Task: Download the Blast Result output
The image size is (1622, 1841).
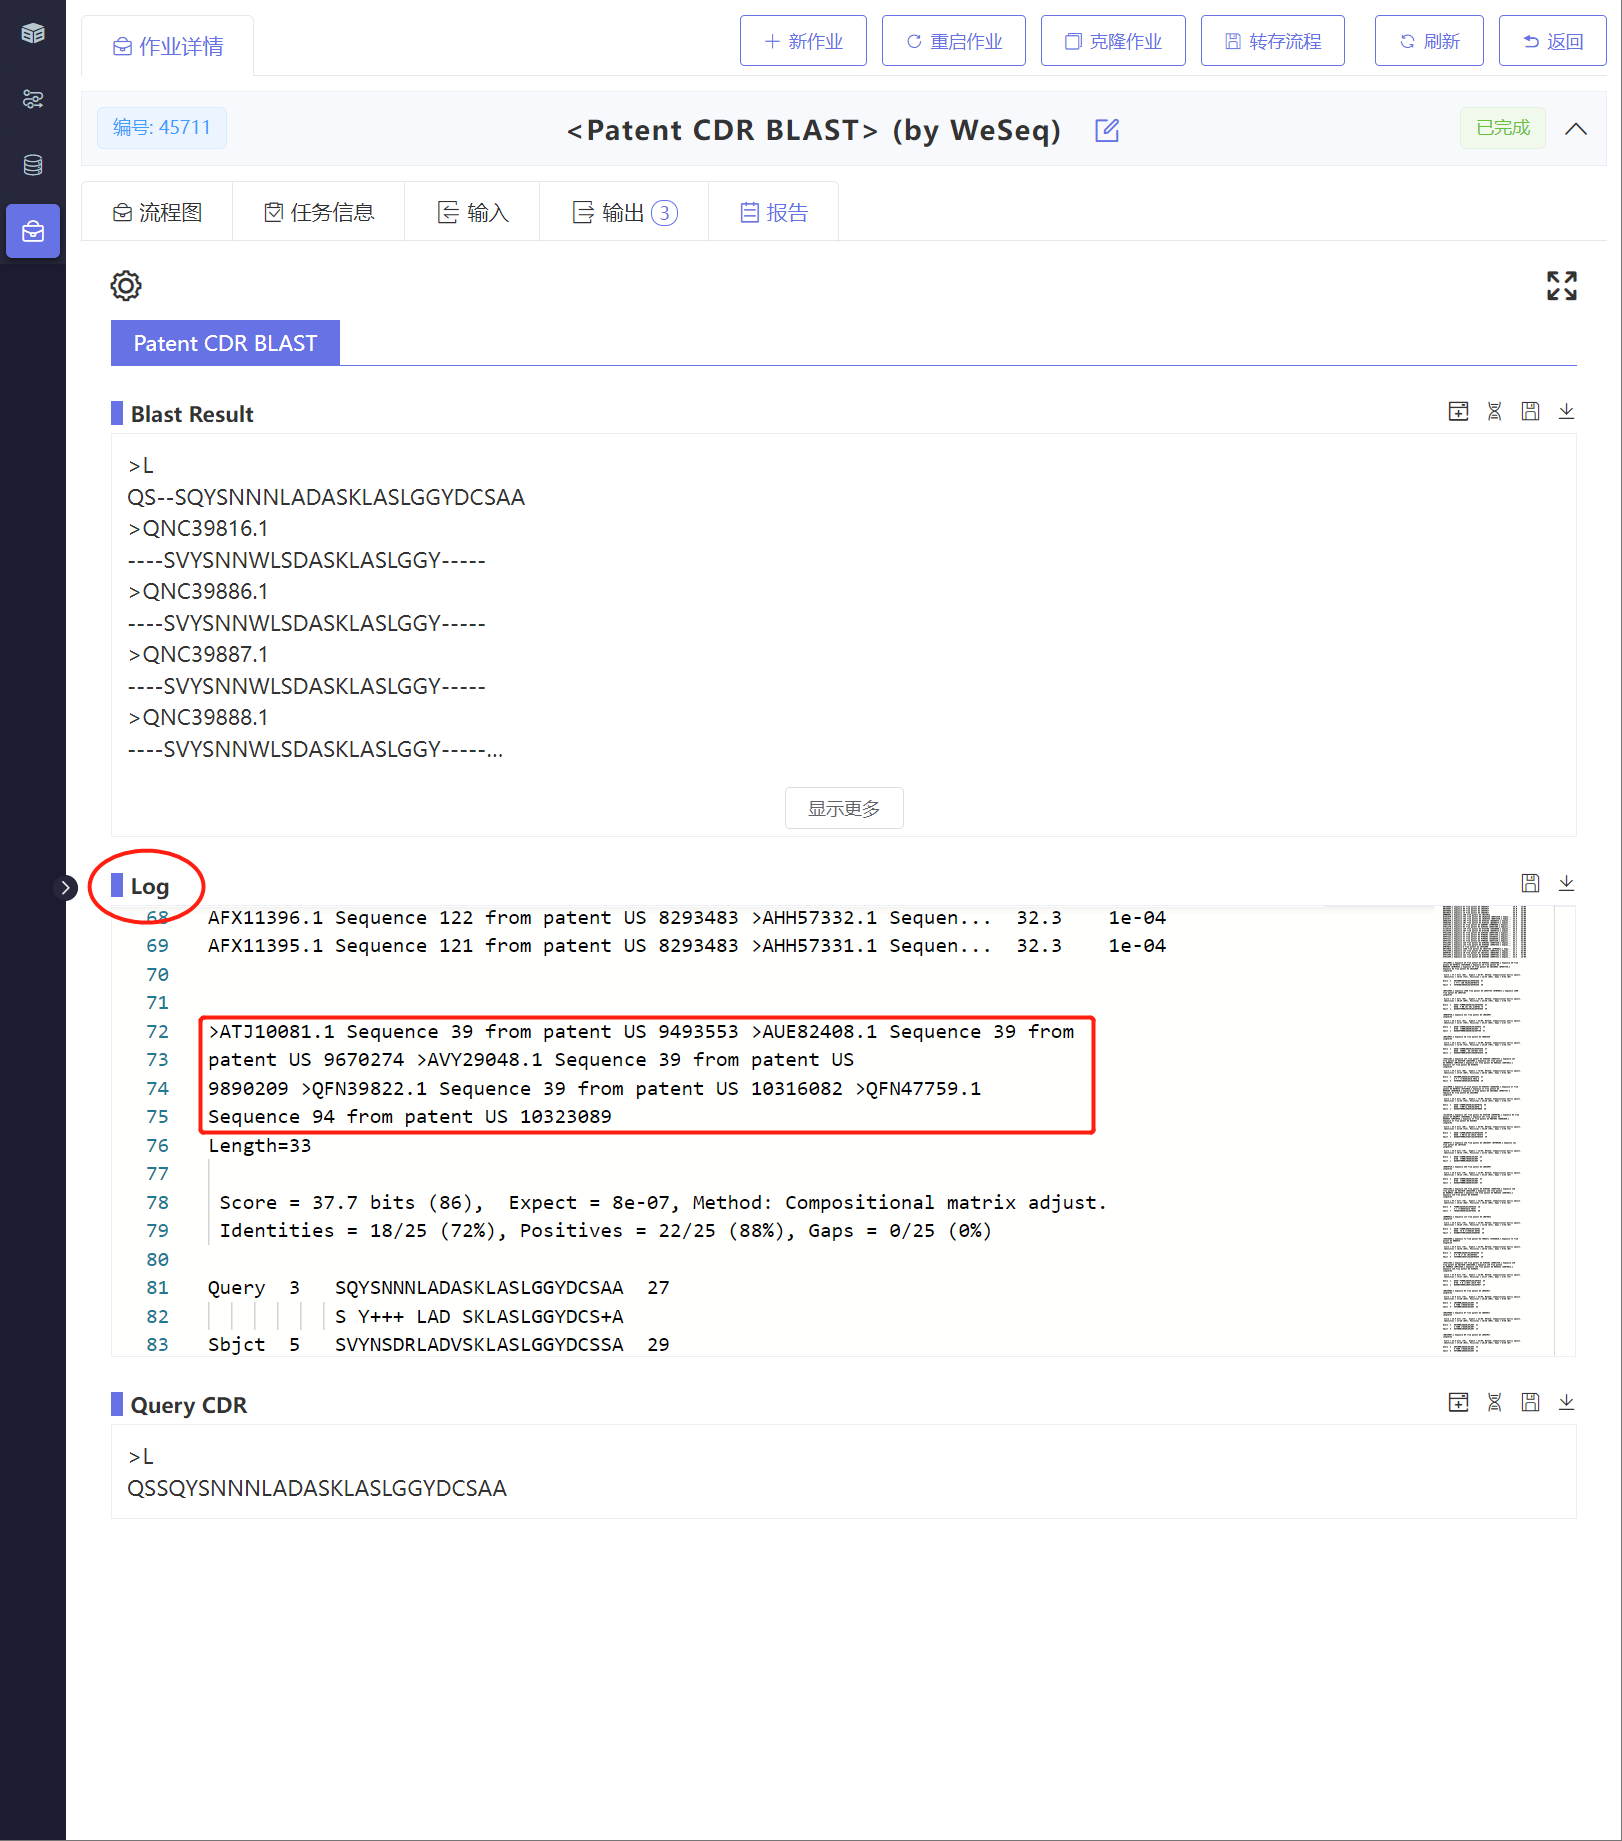Action: pyautogui.click(x=1566, y=412)
